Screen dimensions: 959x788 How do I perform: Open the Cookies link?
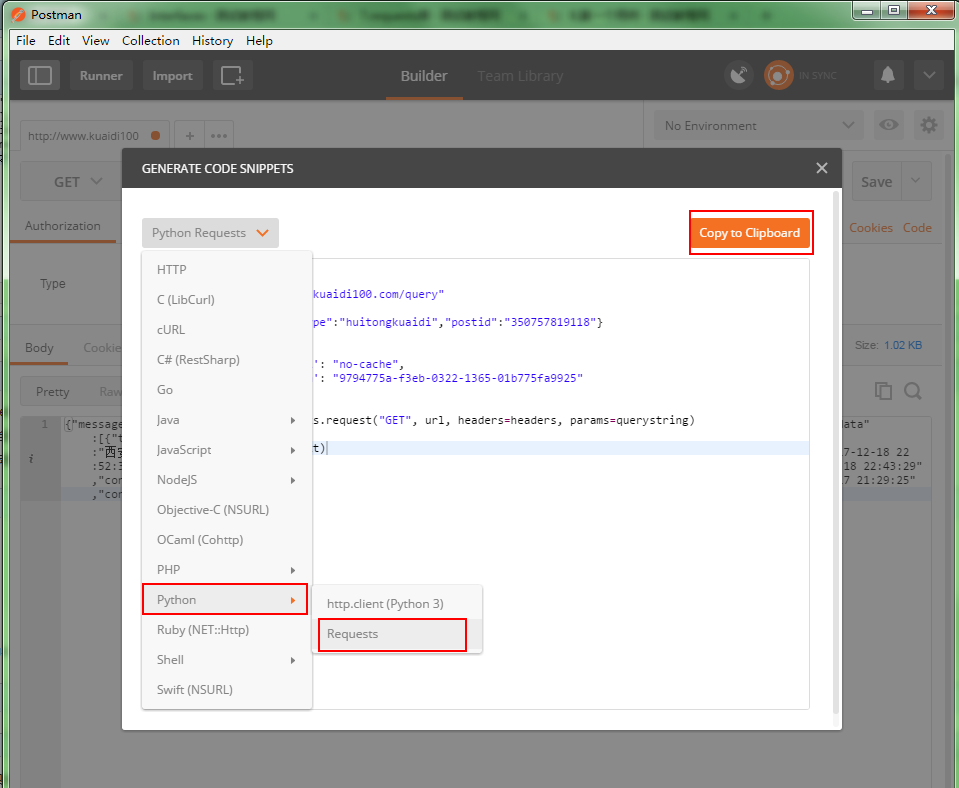871,228
